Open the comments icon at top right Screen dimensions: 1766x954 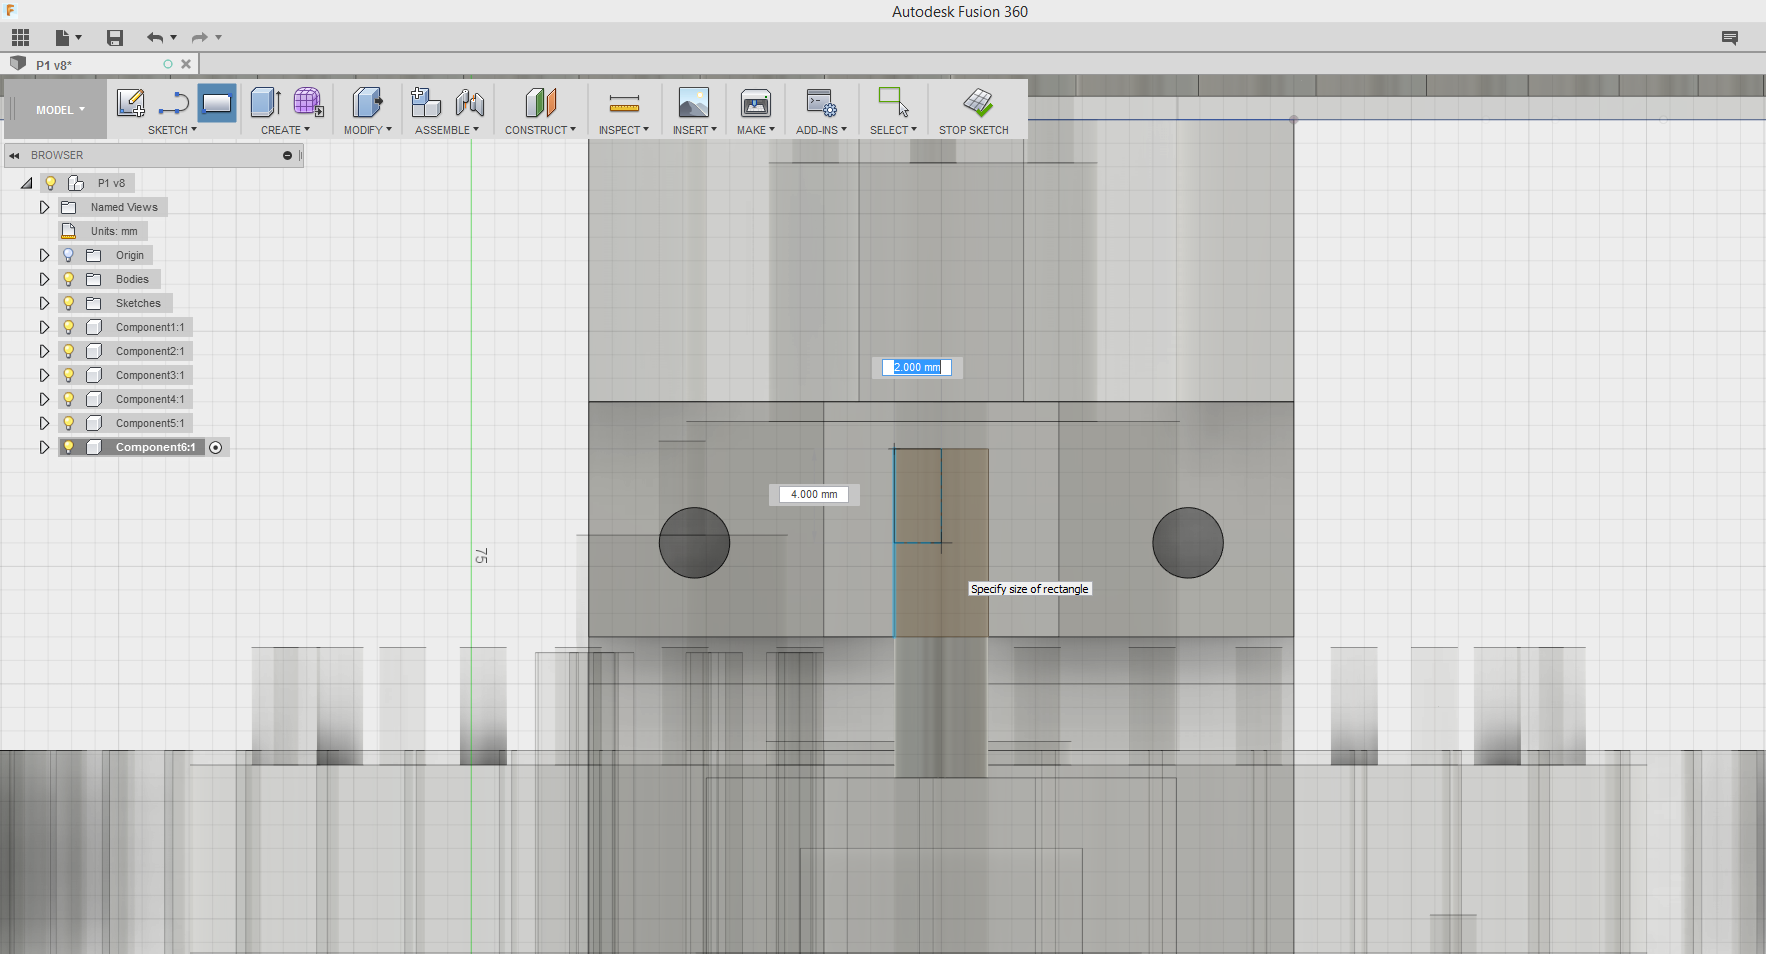click(x=1730, y=38)
